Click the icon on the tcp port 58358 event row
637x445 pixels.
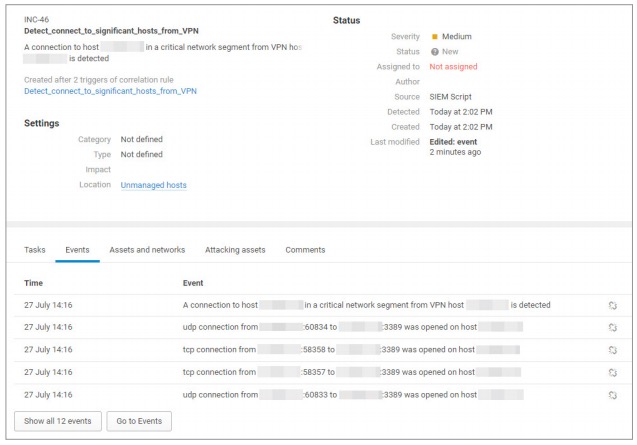tap(611, 350)
